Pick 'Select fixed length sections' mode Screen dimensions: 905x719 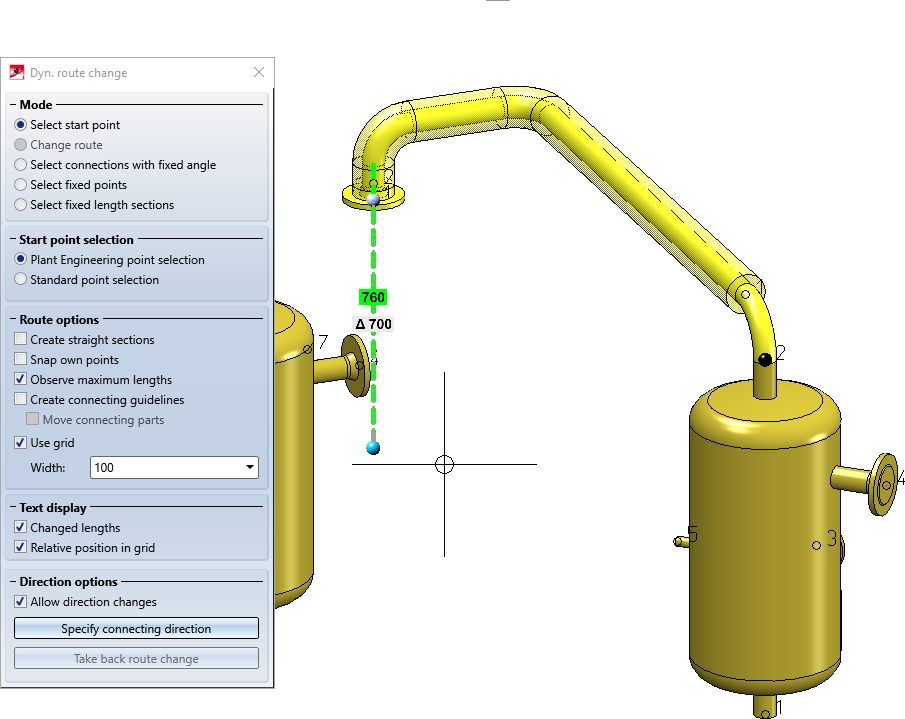[21, 205]
